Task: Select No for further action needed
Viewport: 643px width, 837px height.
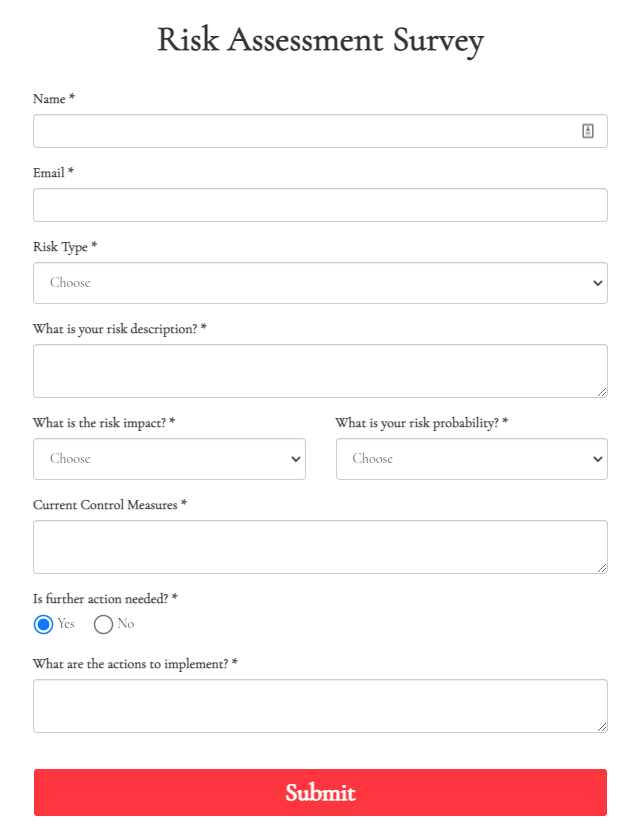Action: (x=103, y=625)
